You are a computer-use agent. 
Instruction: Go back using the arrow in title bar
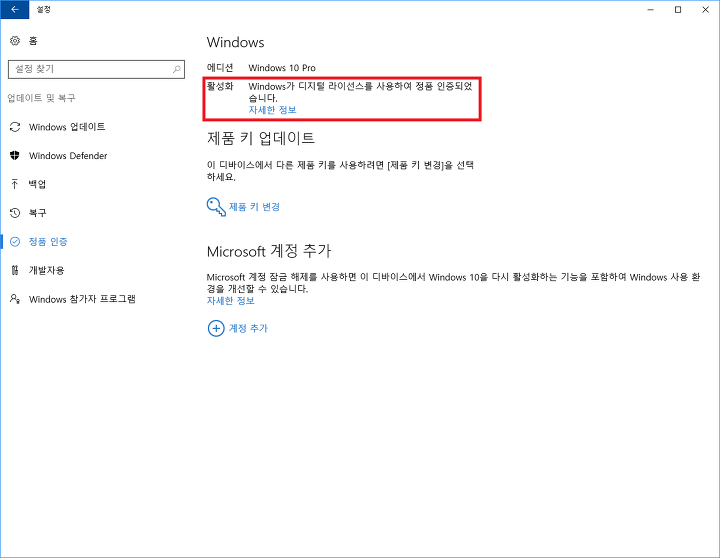(x=15, y=10)
